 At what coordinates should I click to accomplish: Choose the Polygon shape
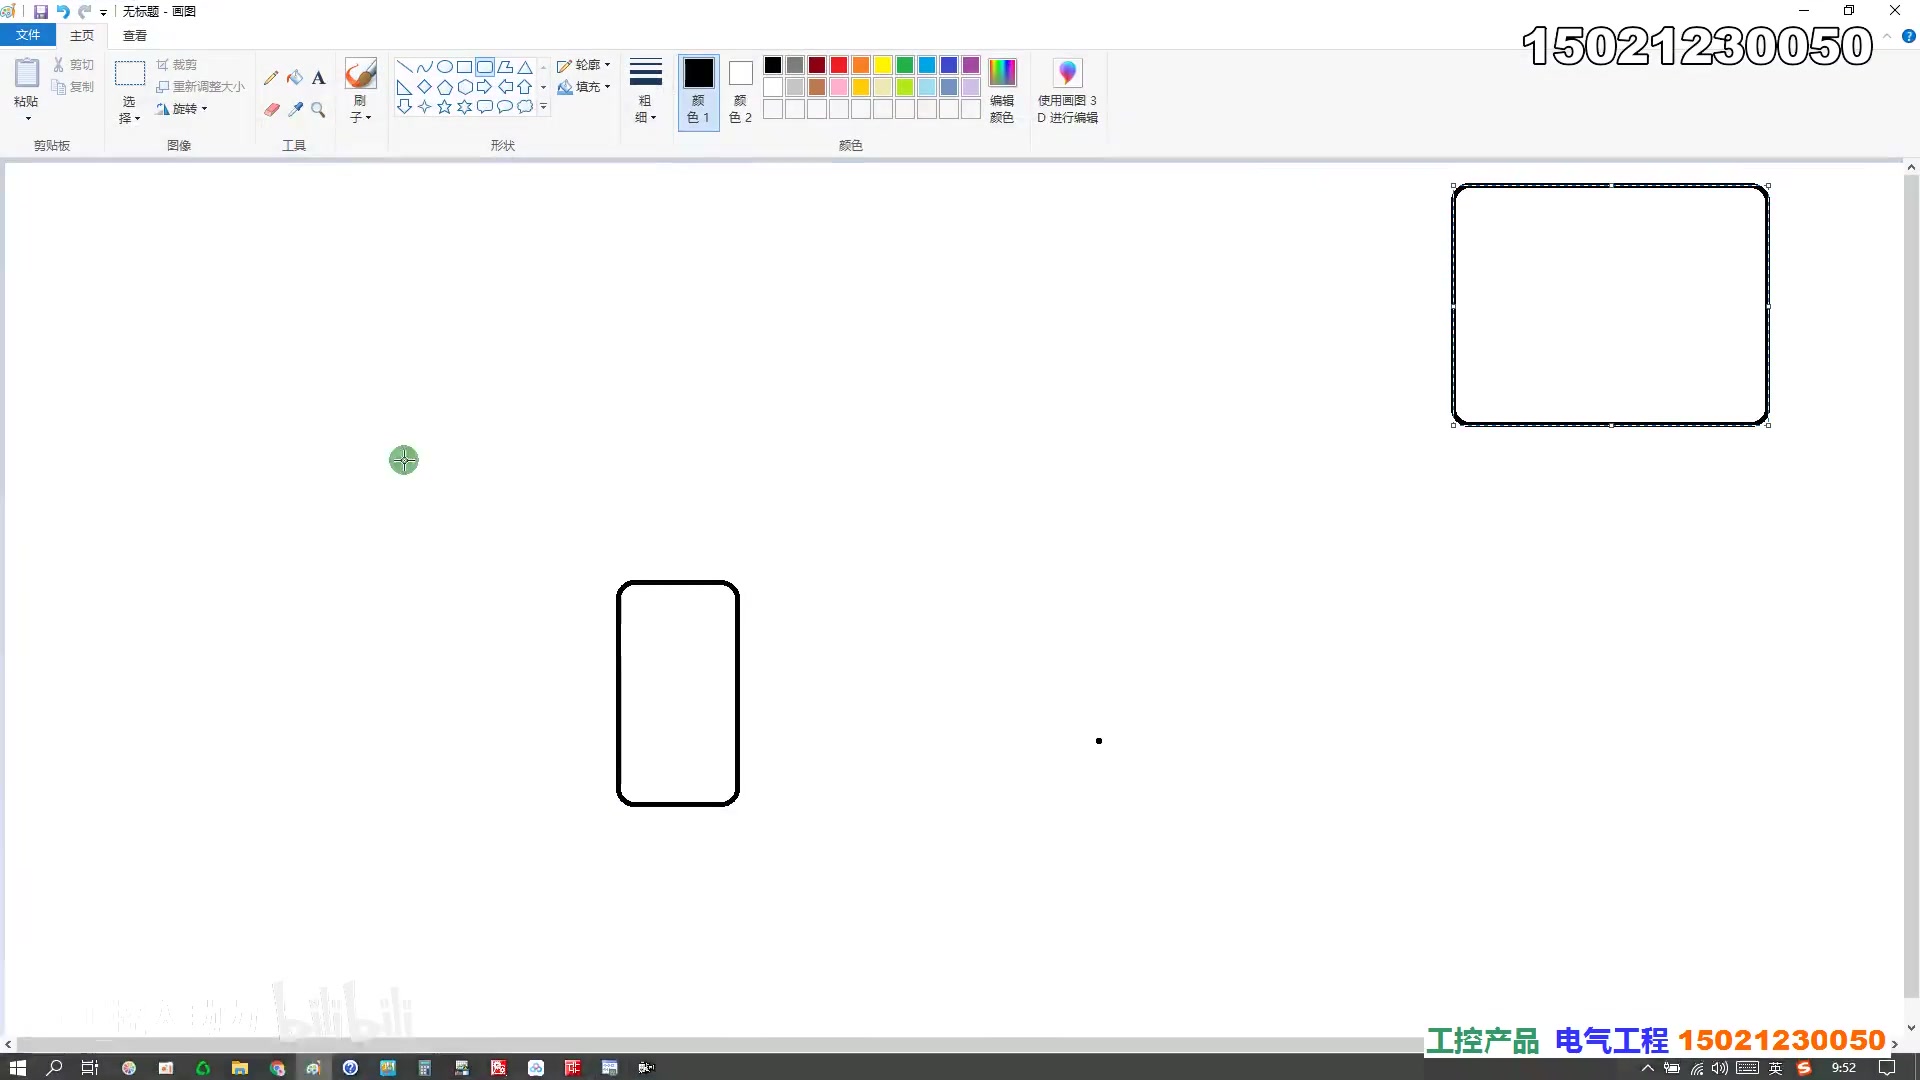click(505, 67)
